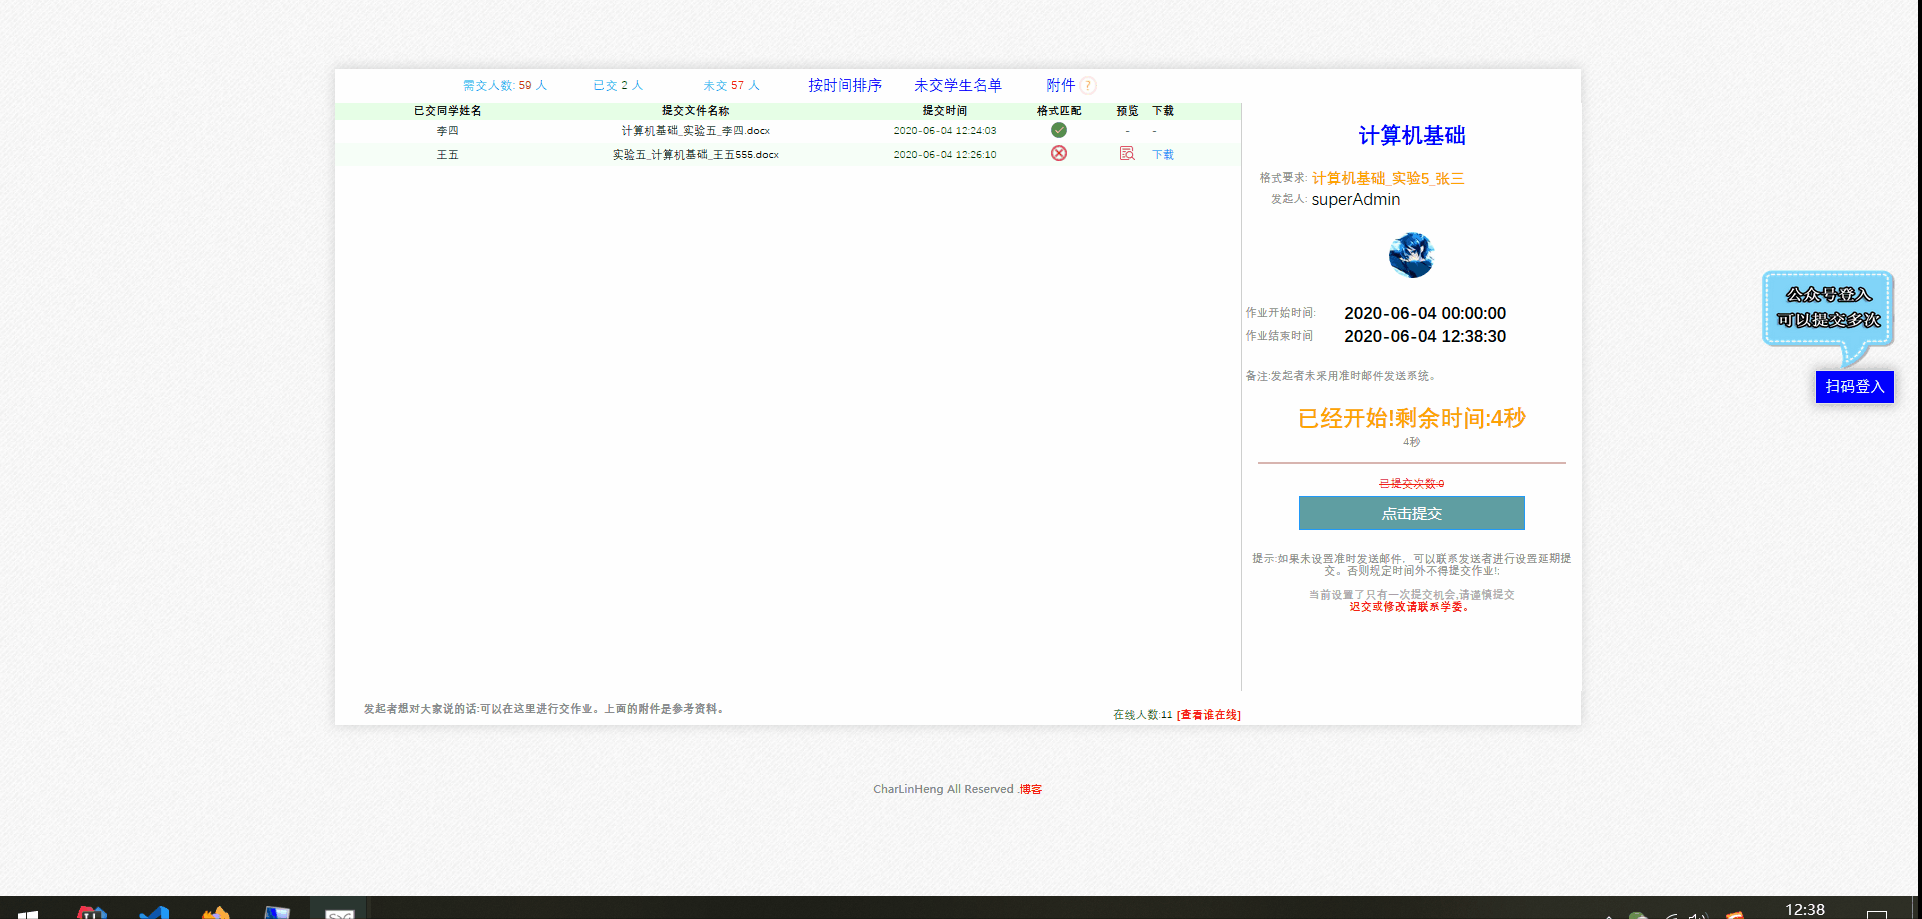Screen dimensions: 1922x919
Task: Open the preview icon for 王五's submission
Action: point(1127,153)
